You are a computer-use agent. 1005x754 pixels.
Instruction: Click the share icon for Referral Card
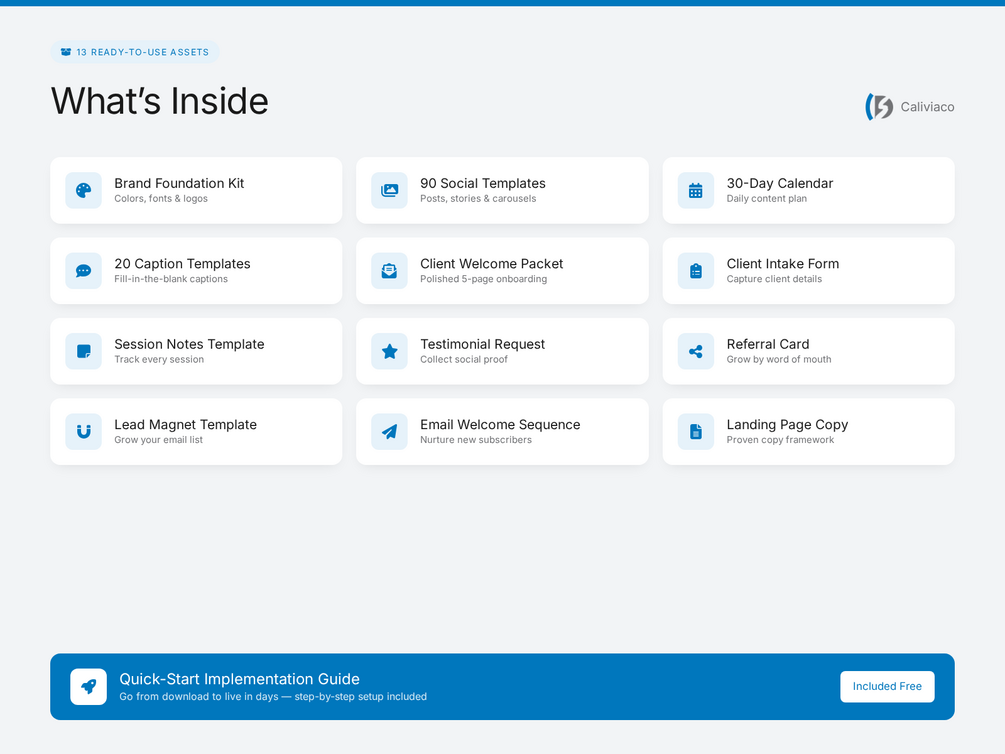point(695,351)
